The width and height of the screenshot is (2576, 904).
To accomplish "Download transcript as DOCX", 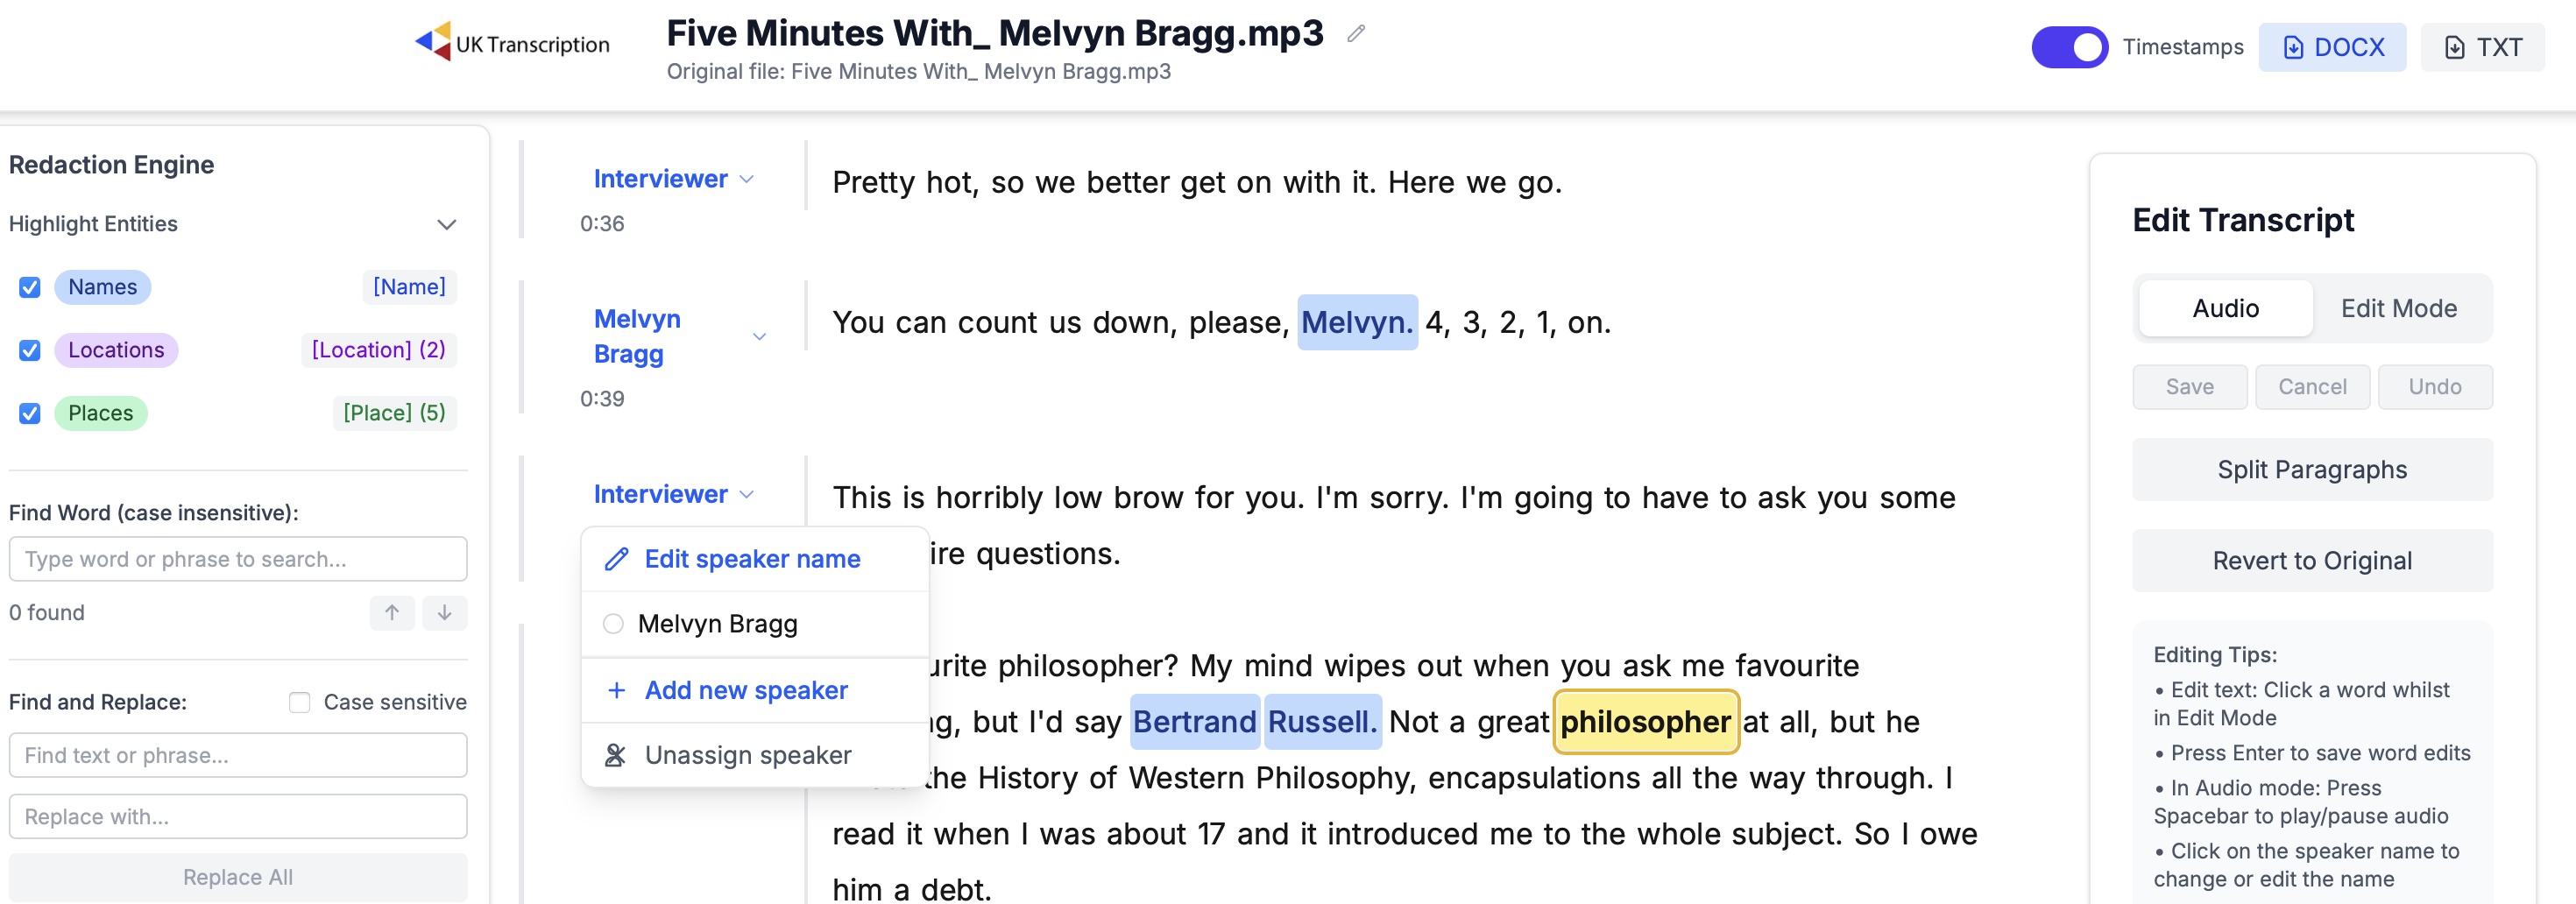I will [2332, 47].
